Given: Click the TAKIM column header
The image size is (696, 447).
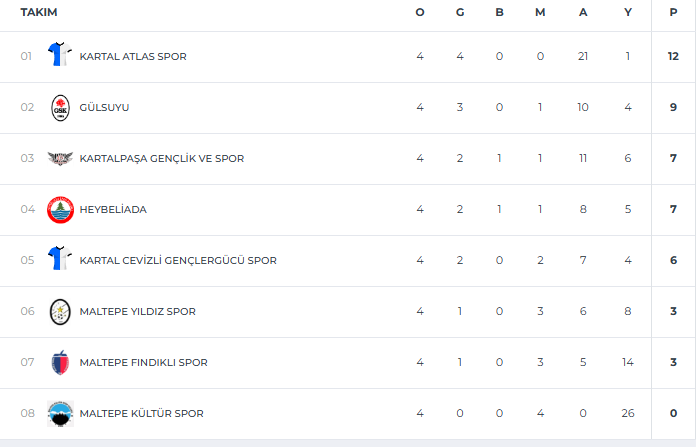Looking at the screenshot, I should pos(39,12).
